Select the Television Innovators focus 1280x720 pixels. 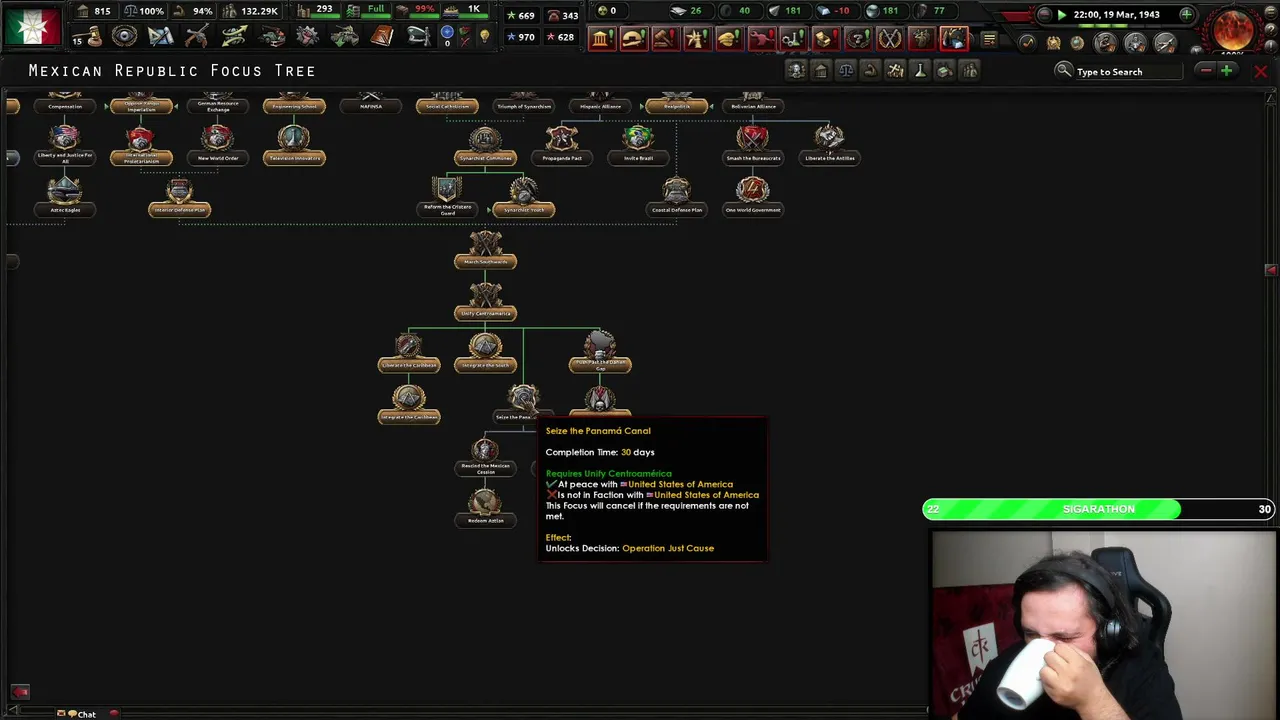(x=294, y=145)
